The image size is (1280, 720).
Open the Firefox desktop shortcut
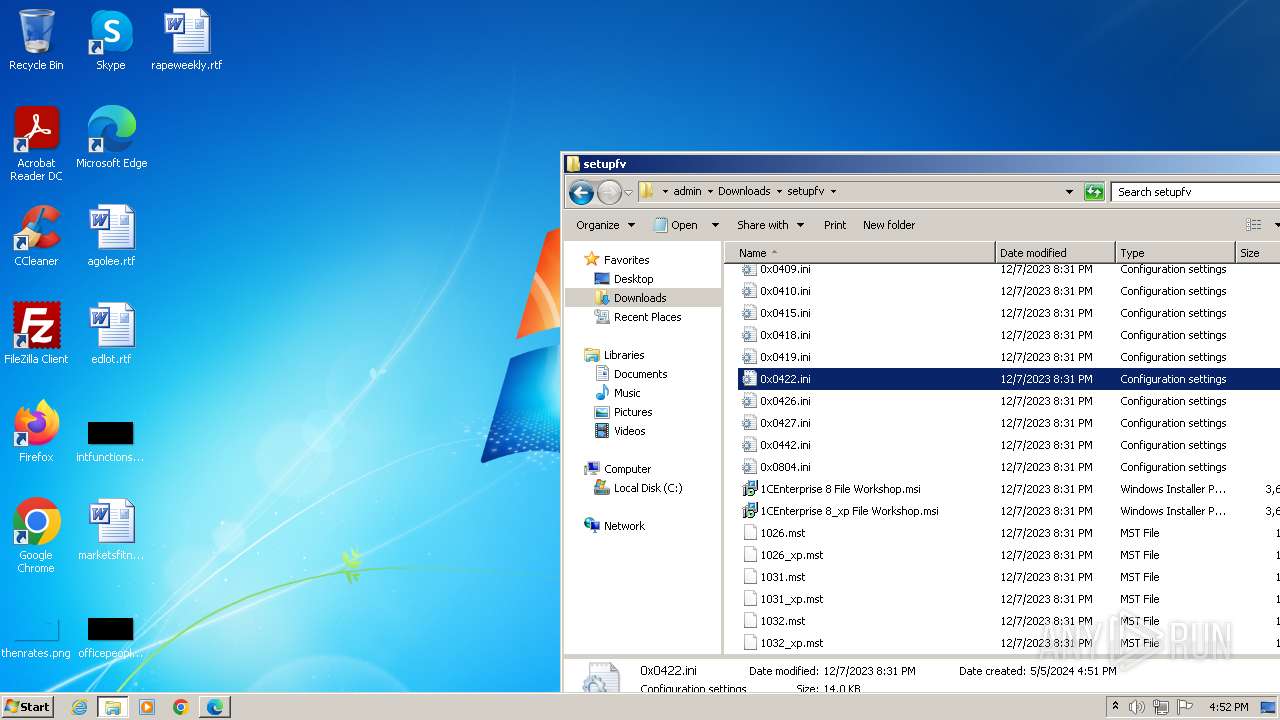36,431
